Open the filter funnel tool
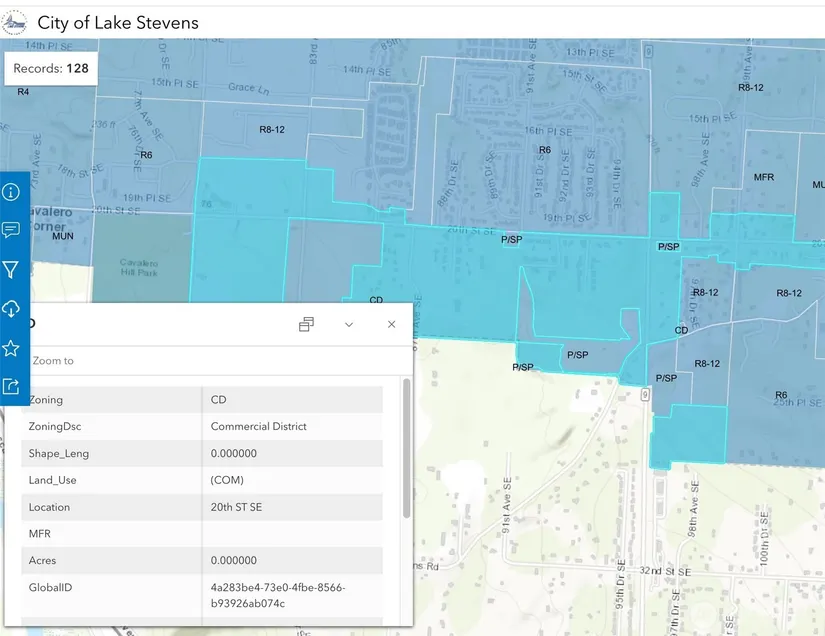This screenshot has height=636, width=825. click(x=11, y=270)
